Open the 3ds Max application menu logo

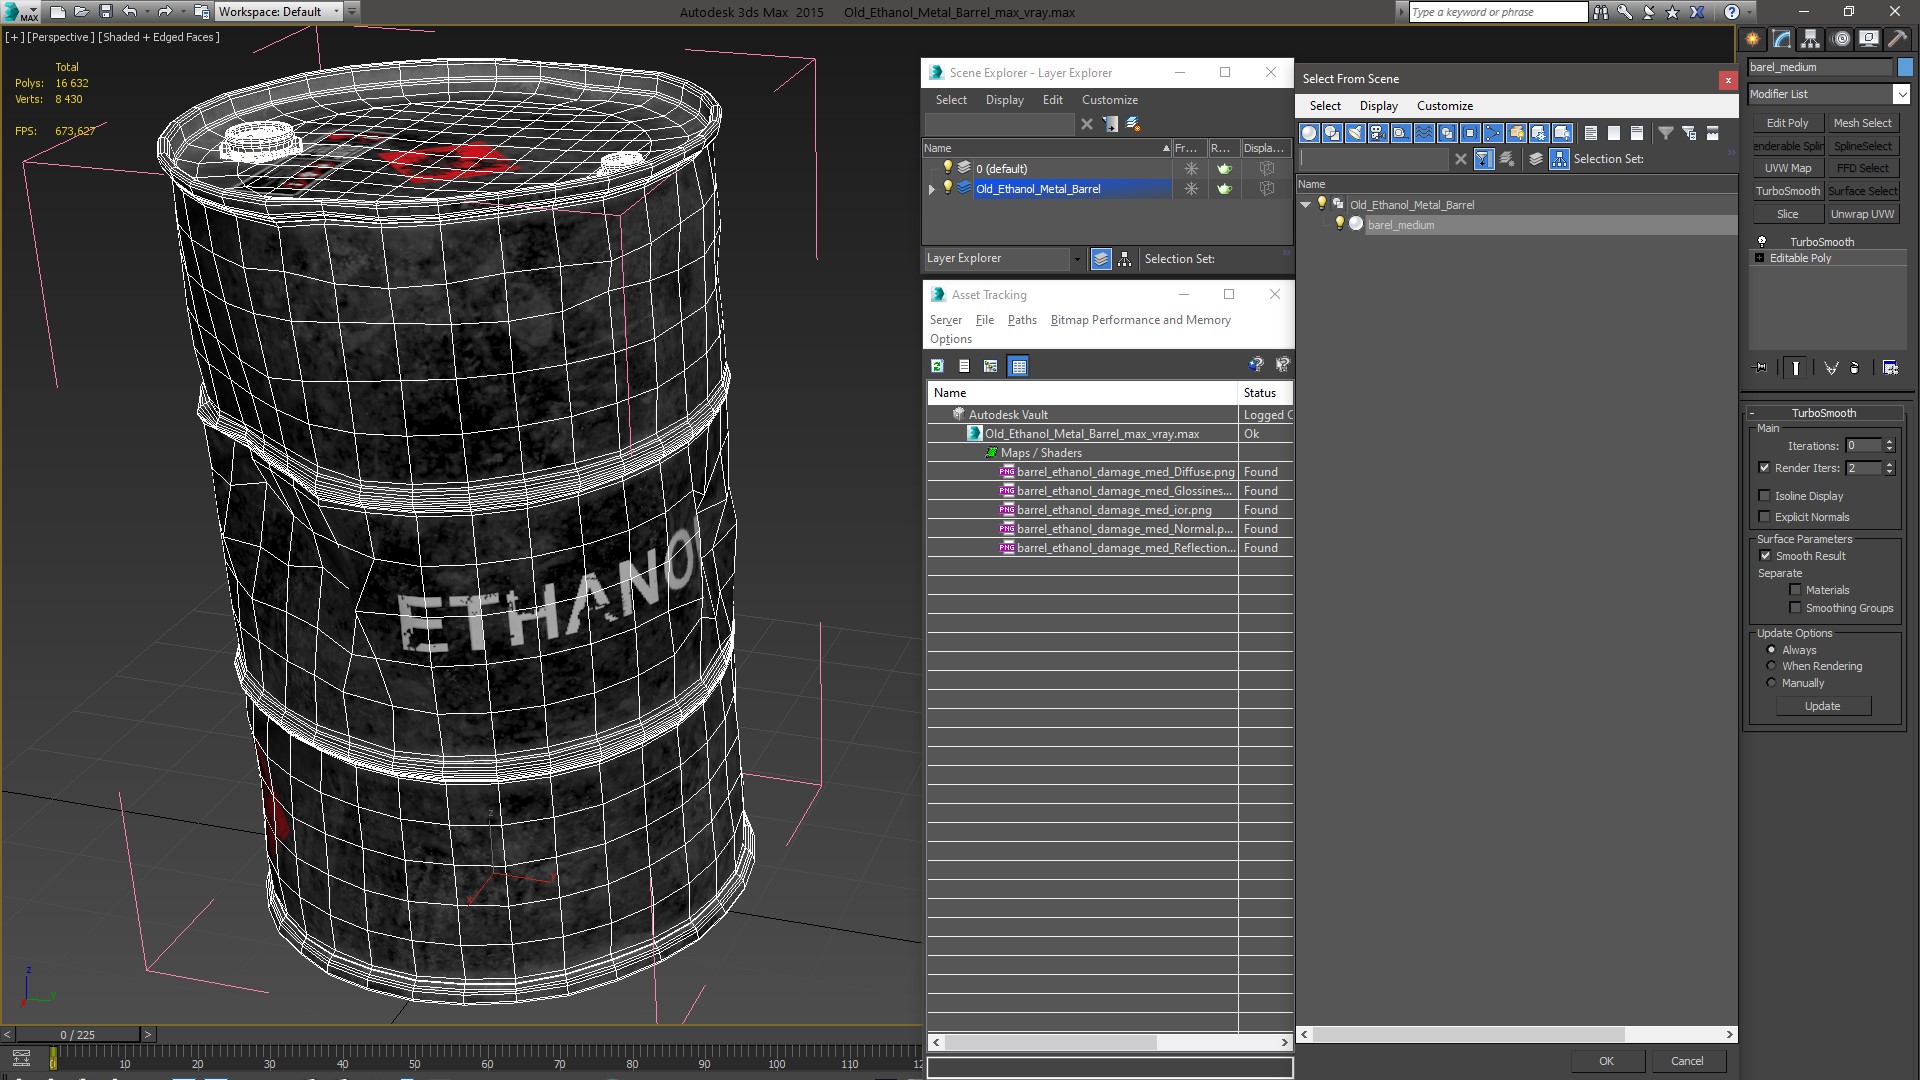tap(20, 12)
